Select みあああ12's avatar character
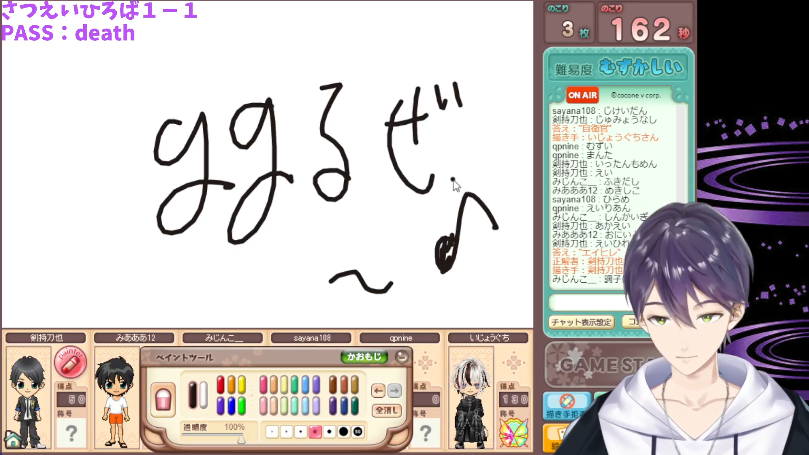Viewport: 809px width, 455px height. pyautogui.click(x=117, y=400)
